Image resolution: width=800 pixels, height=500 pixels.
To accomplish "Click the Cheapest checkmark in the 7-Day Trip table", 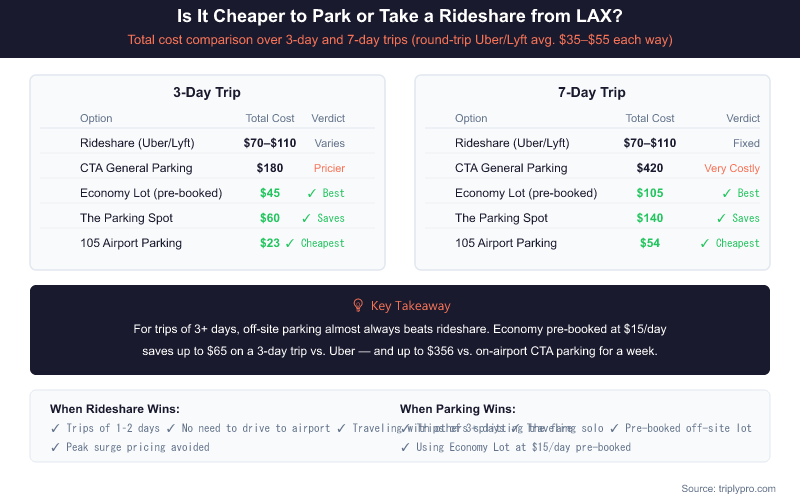I will pos(705,243).
